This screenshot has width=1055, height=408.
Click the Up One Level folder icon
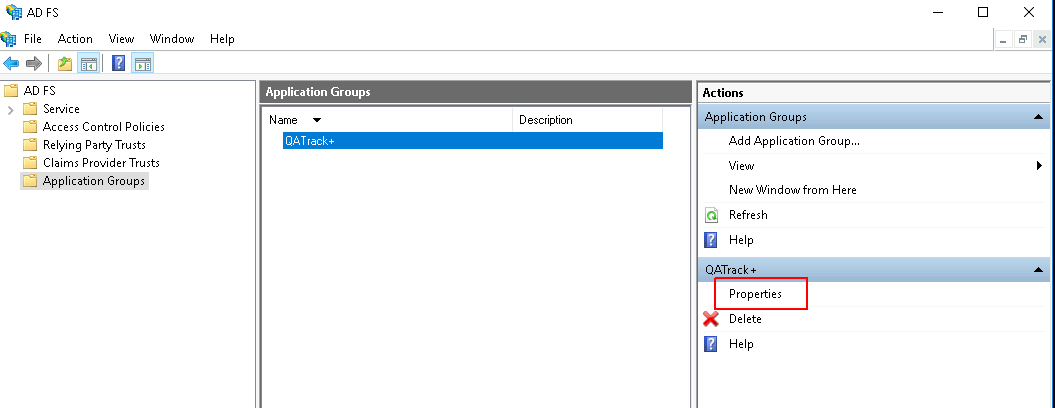[65, 64]
